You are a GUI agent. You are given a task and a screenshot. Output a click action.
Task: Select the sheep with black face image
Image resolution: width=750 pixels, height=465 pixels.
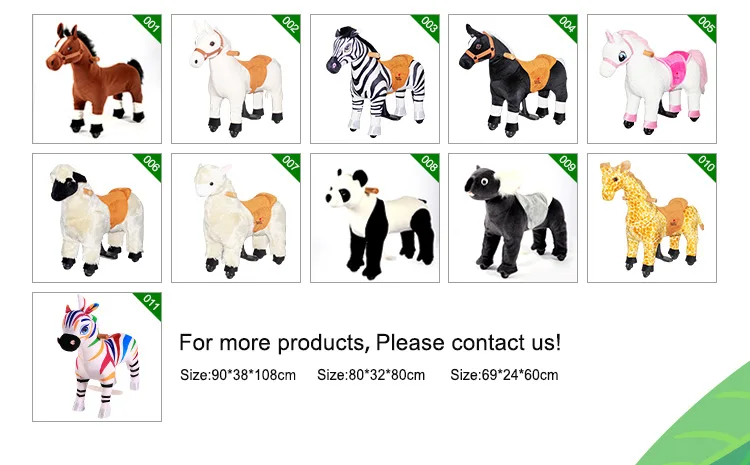point(93,218)
